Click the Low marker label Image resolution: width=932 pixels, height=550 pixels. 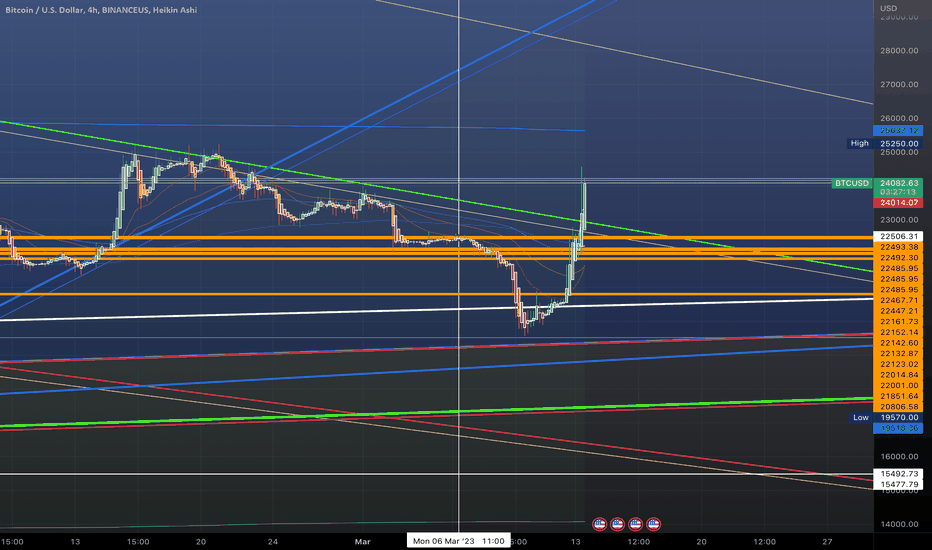coord(861,417)
